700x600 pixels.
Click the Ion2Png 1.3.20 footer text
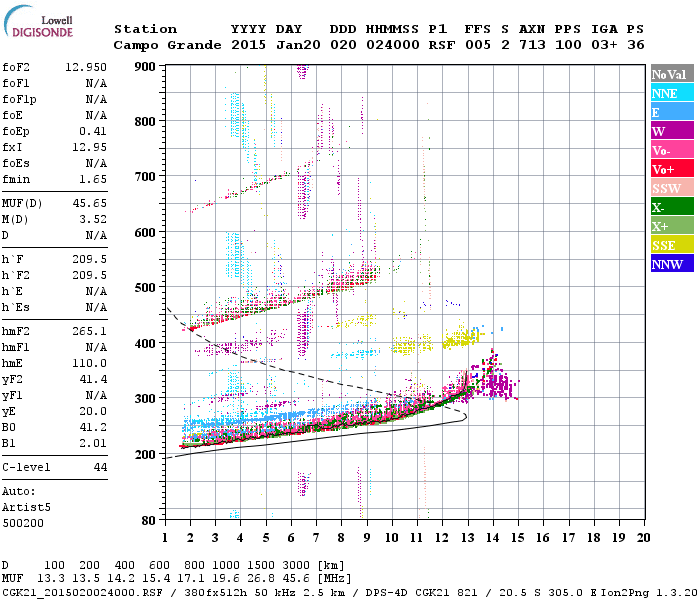tap(649, 593)
